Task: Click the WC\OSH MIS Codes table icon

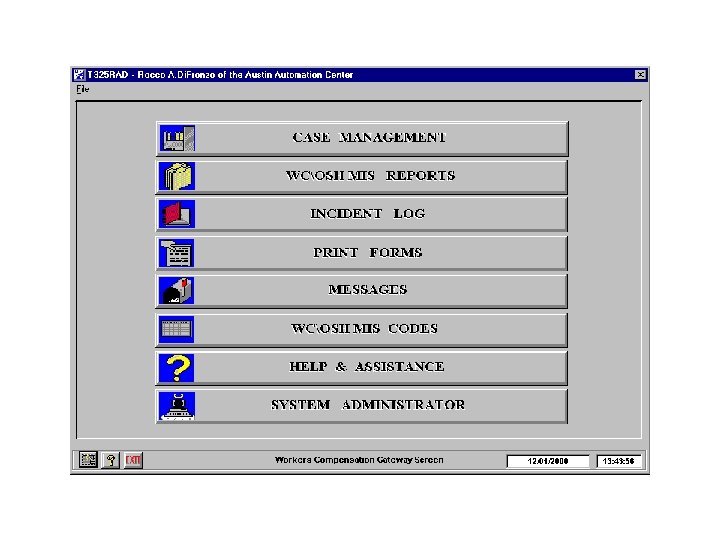Action: (x=177, y=329)
